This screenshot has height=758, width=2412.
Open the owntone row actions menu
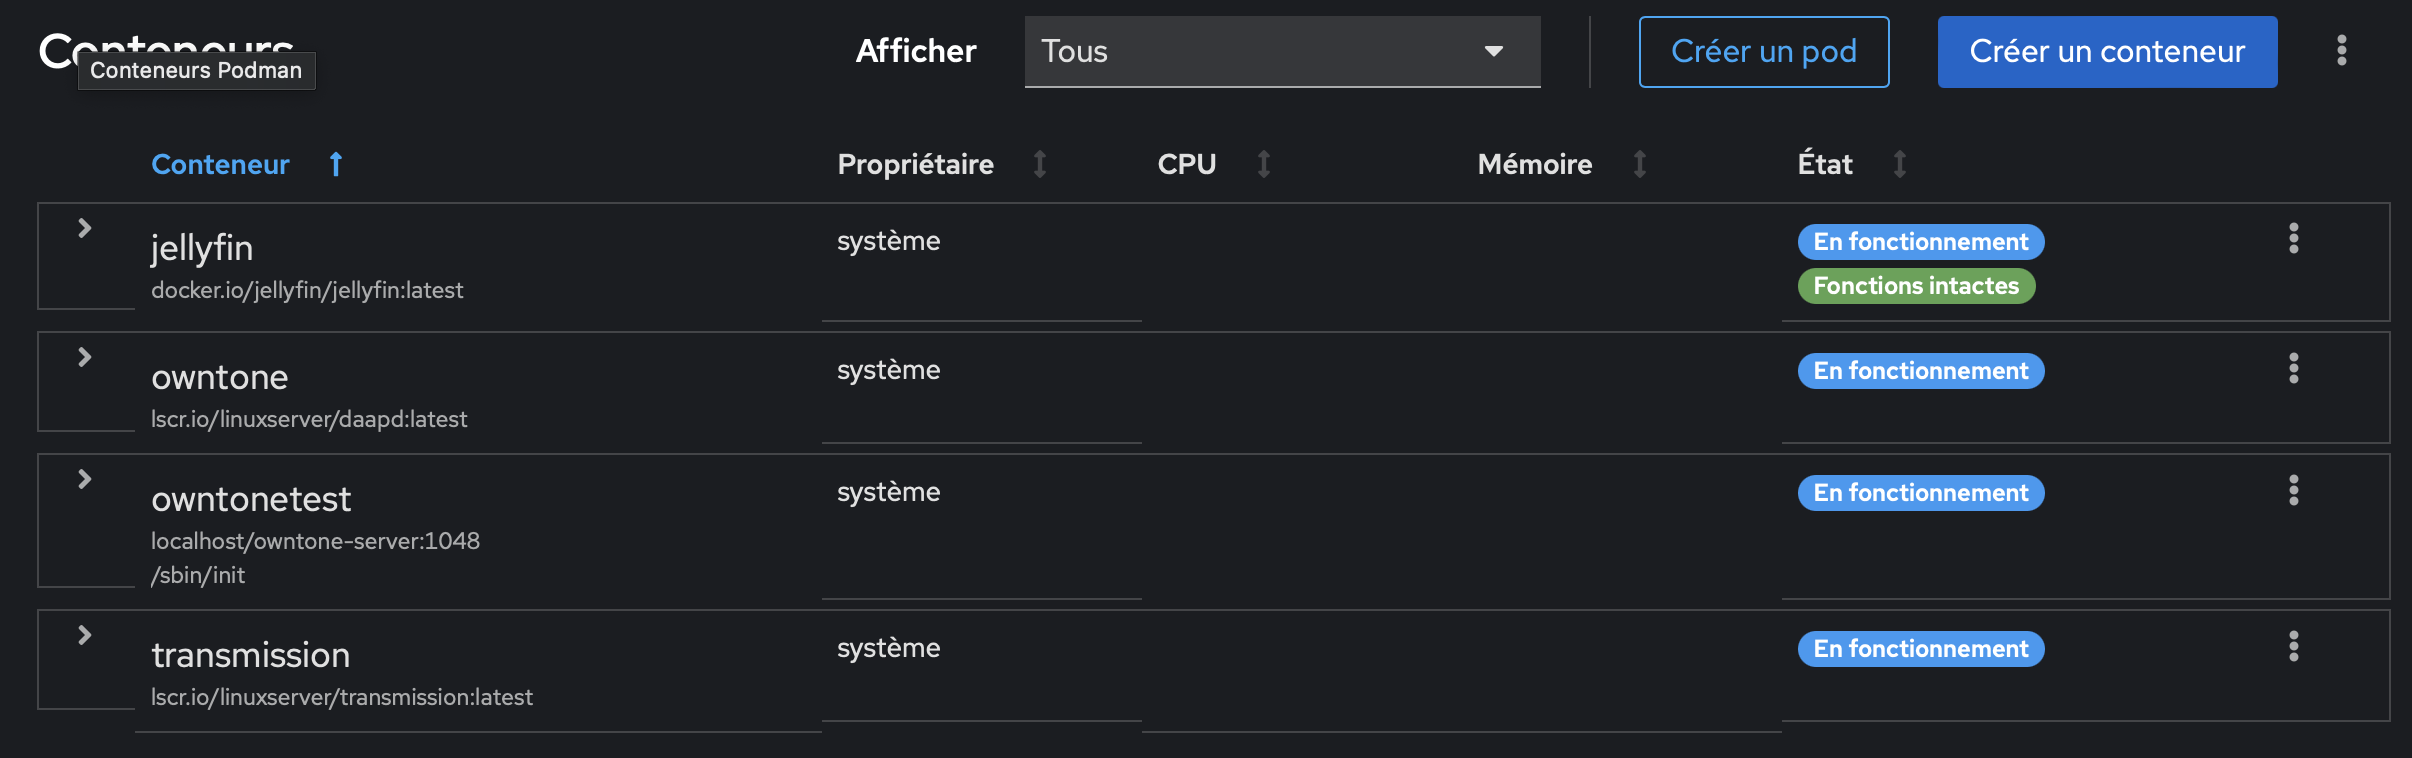[2293, 369]
